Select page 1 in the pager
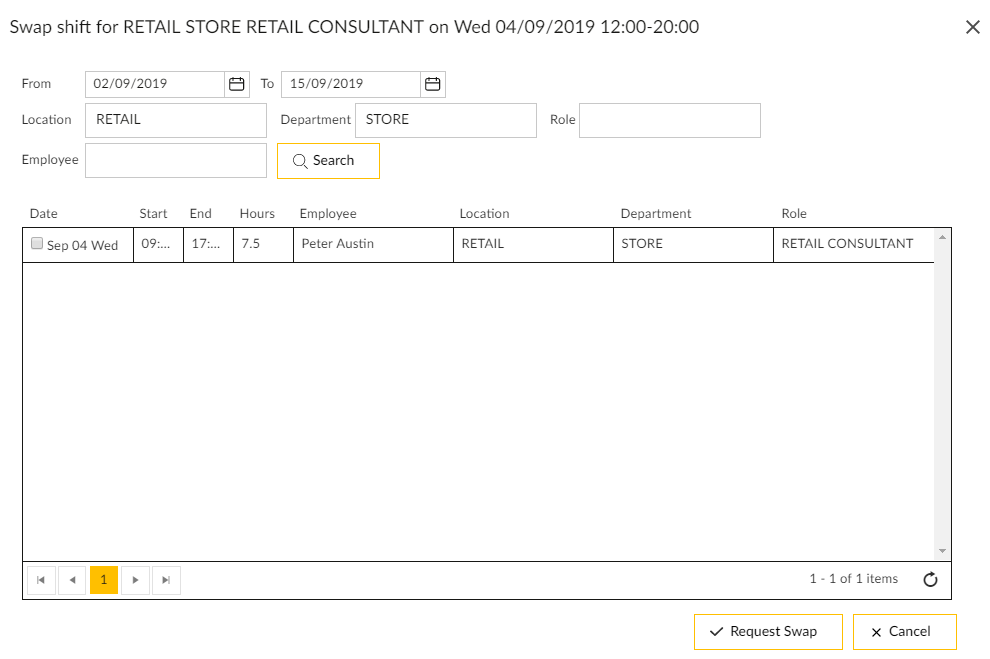The width and height of the screenshot is (990, 659). (x=104, y=580)
